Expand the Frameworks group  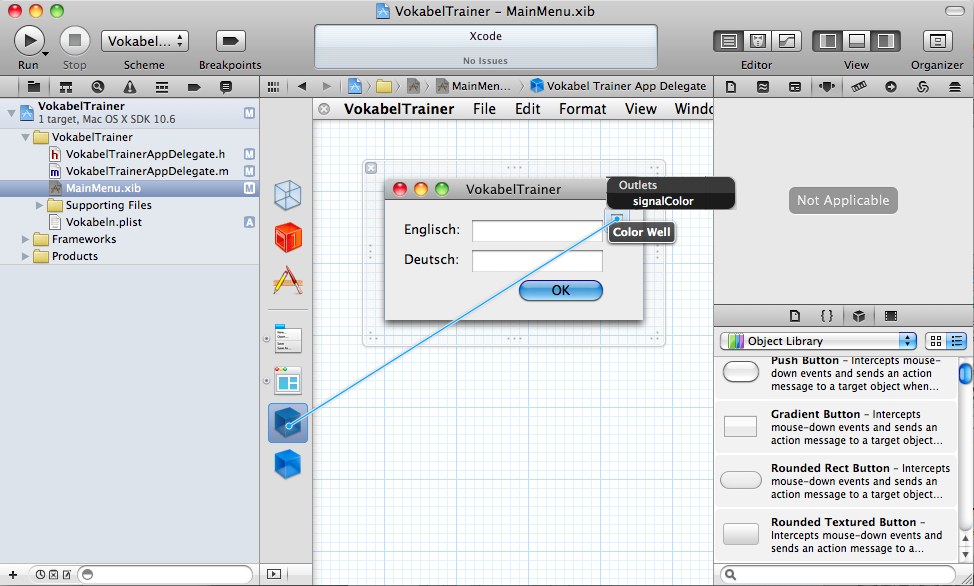[26, 239]
